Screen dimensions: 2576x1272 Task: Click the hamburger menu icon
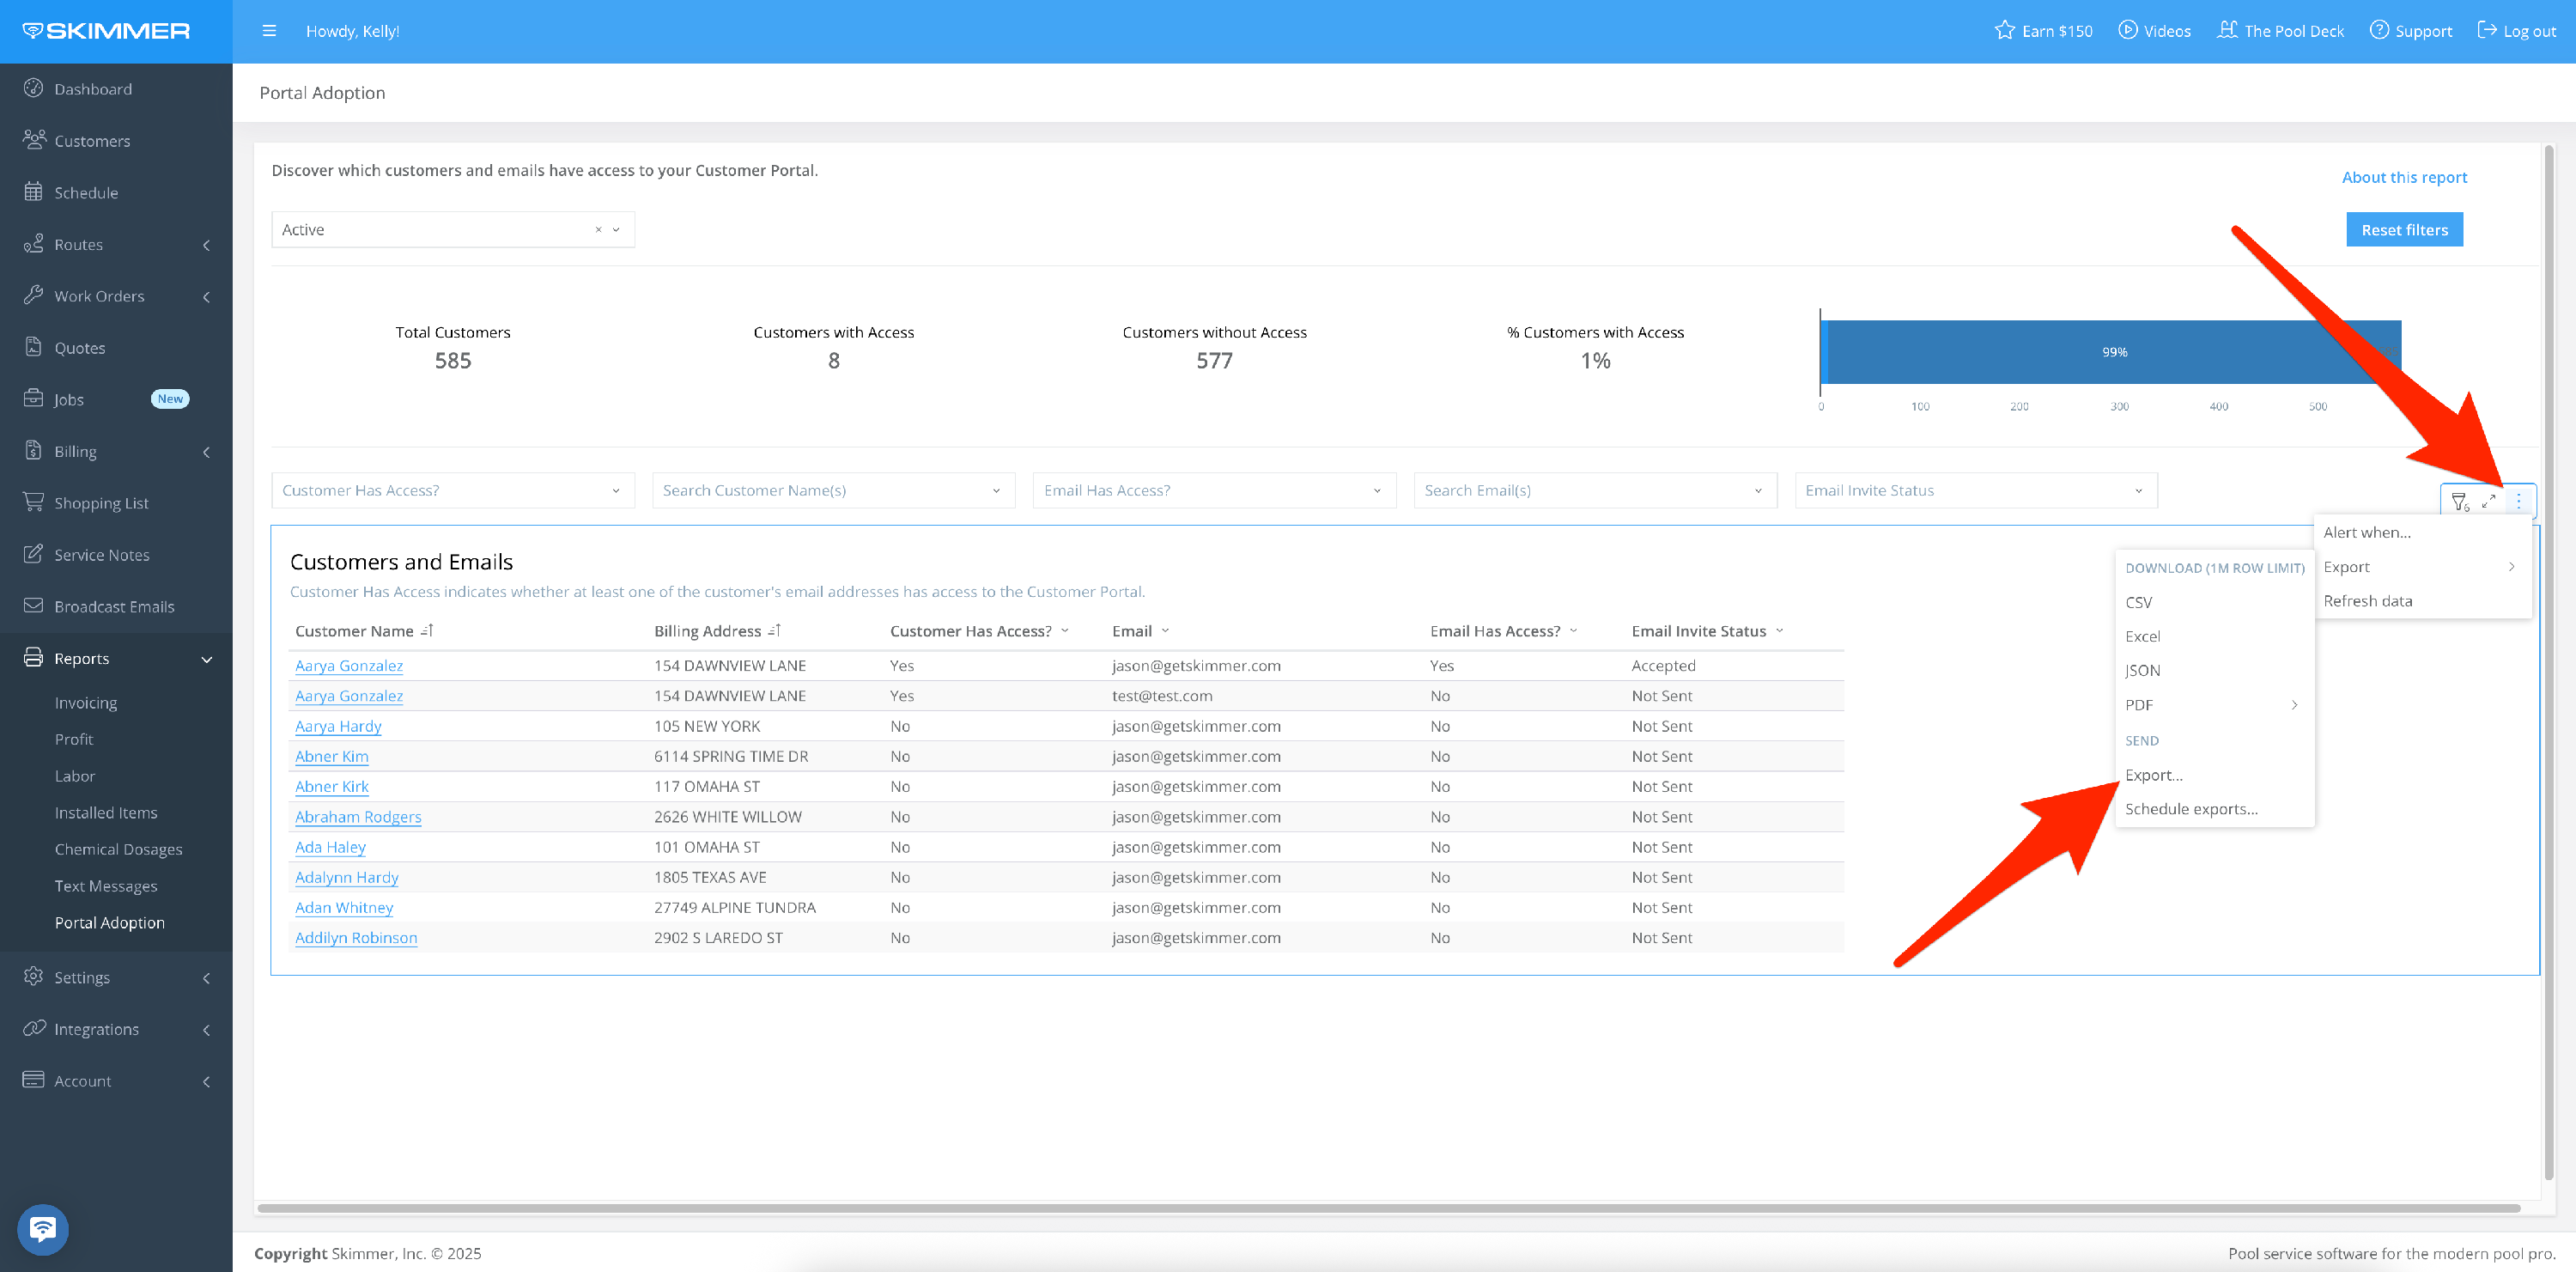coord(269,31)
